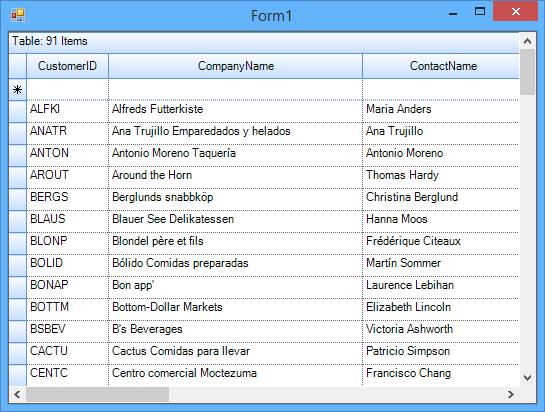545x412 pixels.
Task: Click the scroll left arrow of horizontal scrollbar
Action: (17, 394)
